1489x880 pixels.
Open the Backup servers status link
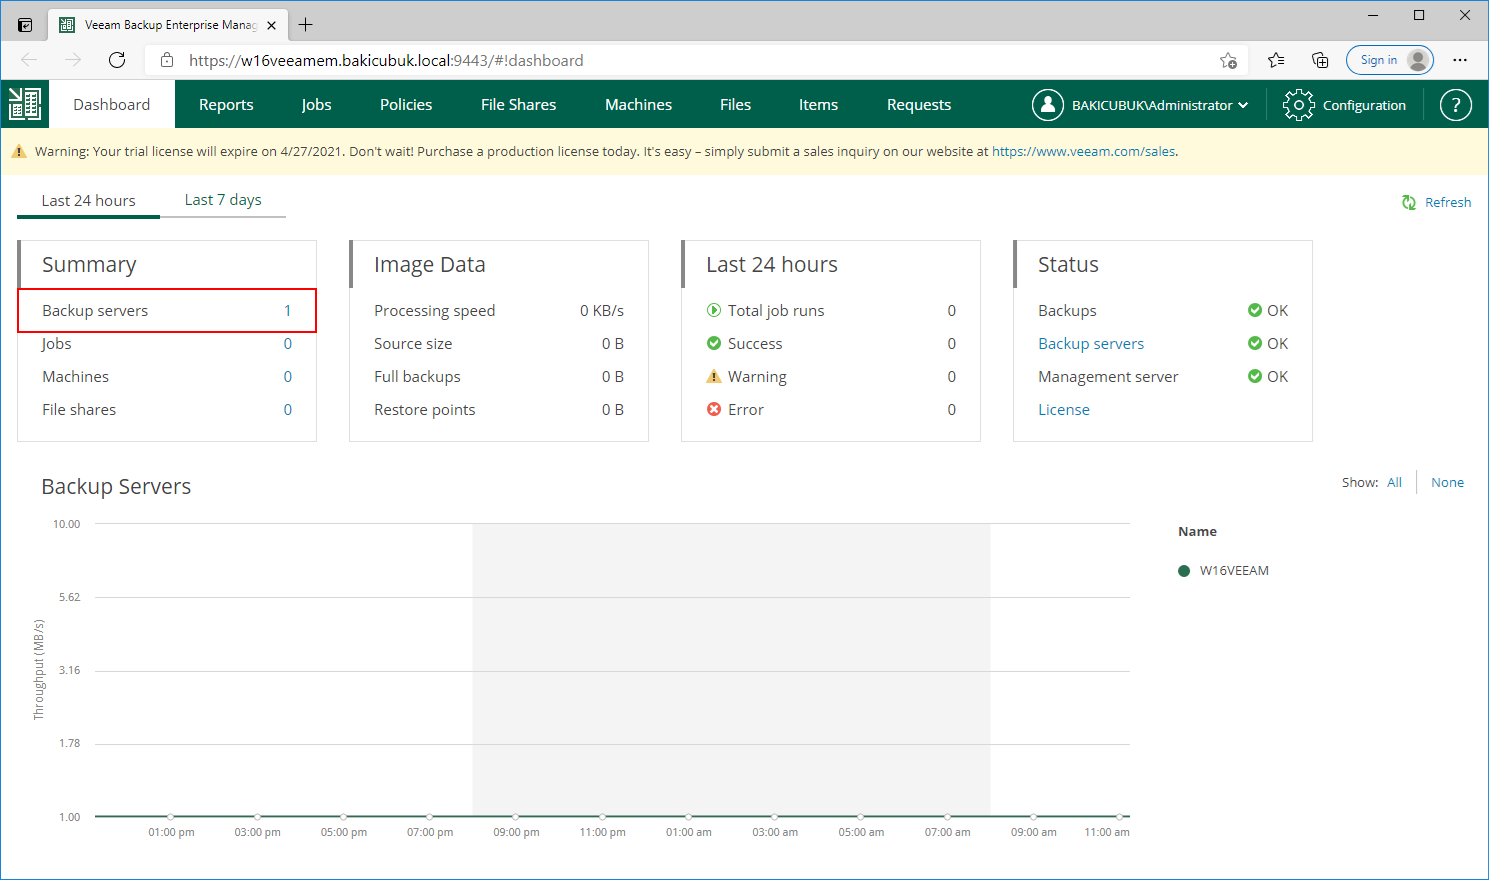coord(1091,343)
